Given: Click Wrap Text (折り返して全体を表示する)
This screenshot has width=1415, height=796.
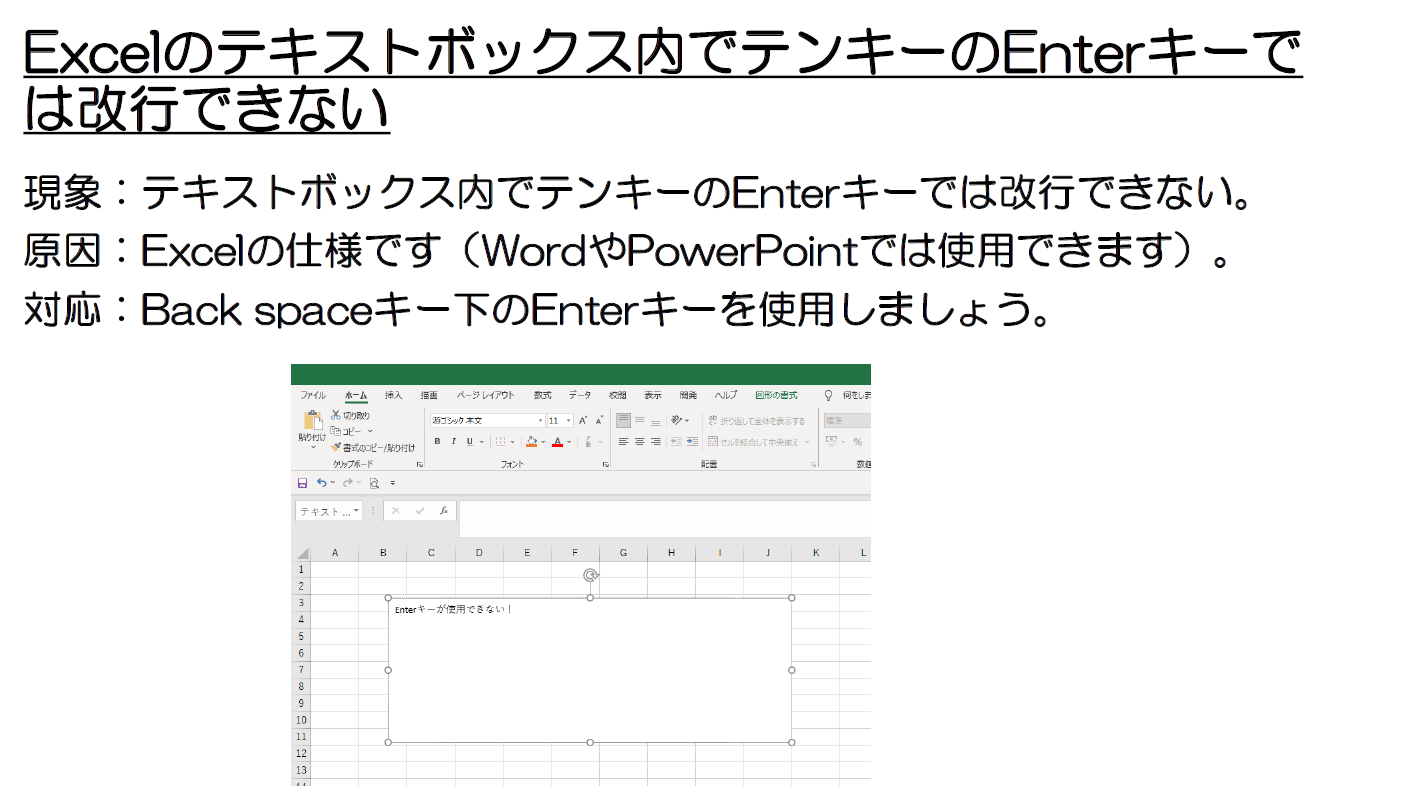Looking at the screenshot, I should 756,421.
